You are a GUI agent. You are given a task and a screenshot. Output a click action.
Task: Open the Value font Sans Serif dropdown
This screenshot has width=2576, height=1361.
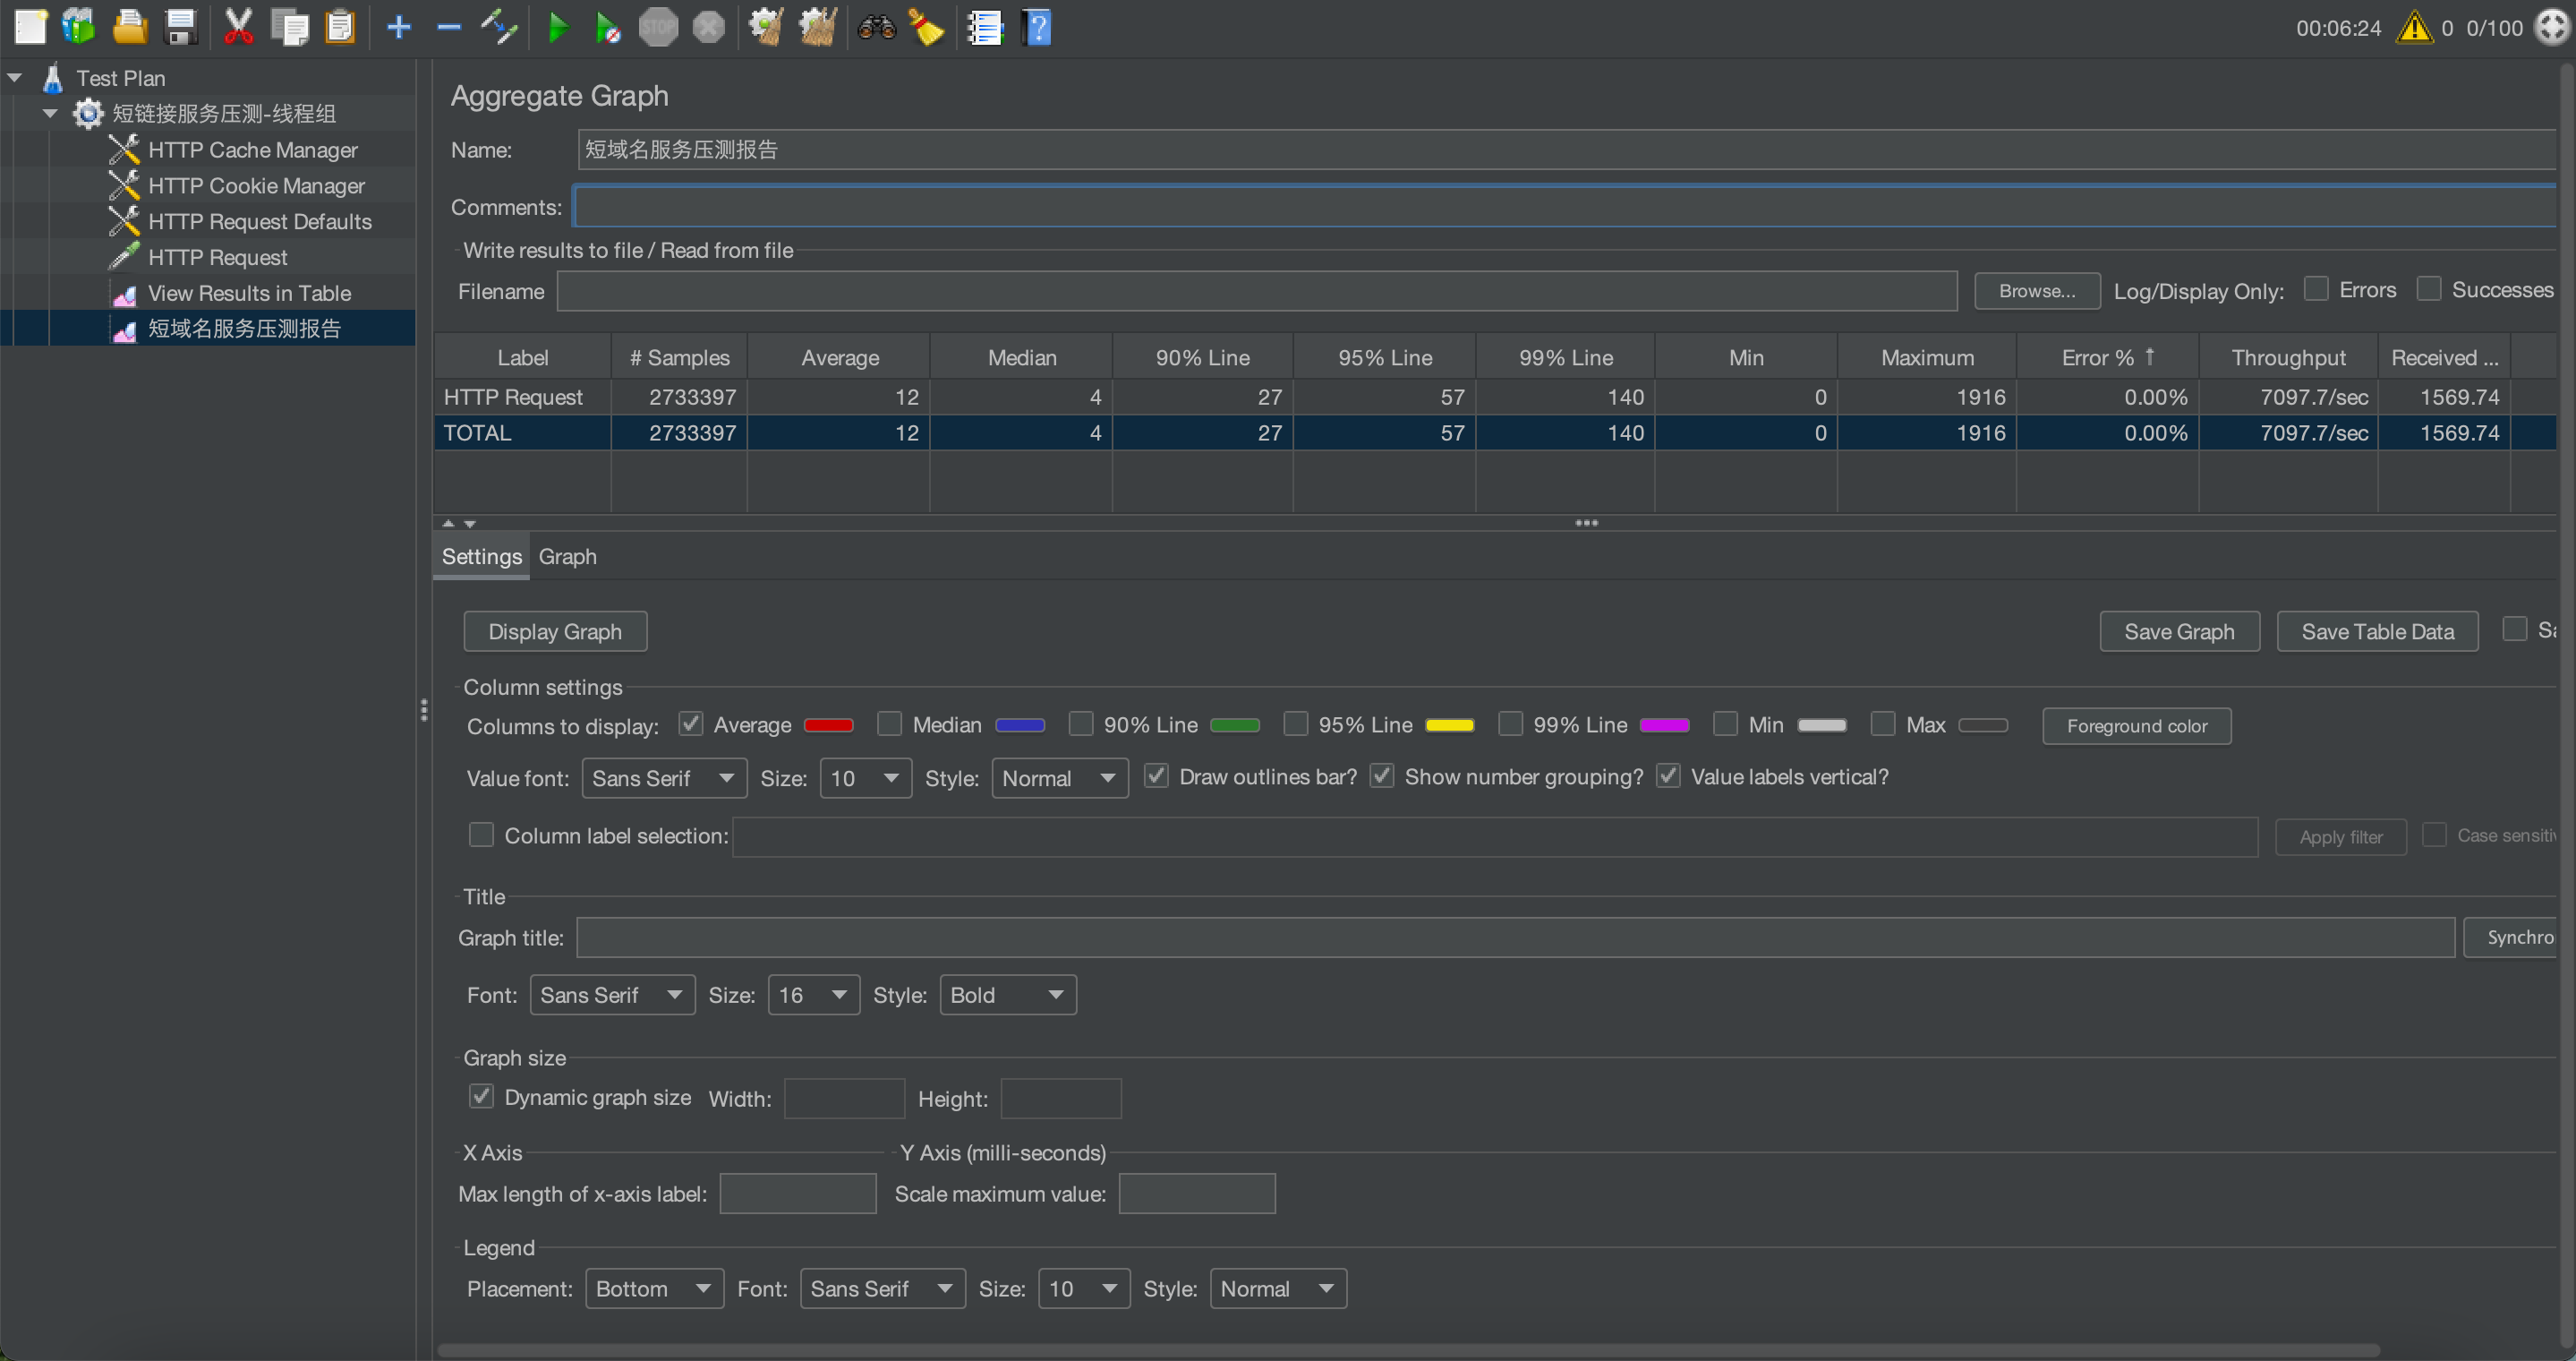click(663, 778)
